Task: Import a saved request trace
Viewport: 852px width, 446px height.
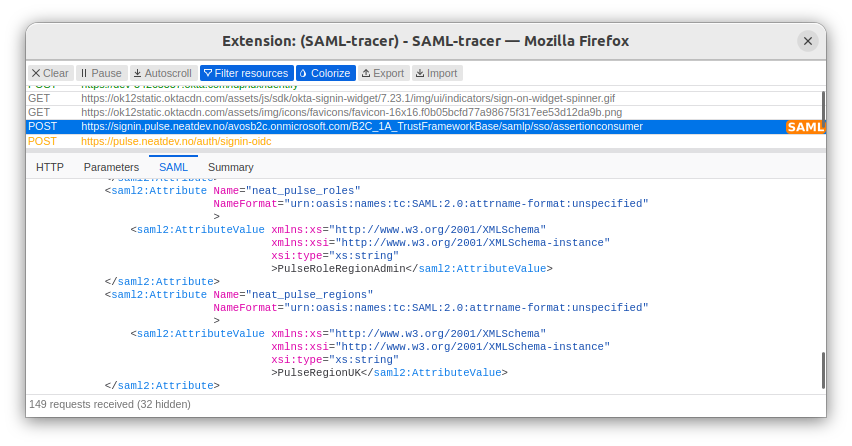Action: (x=436, y=73)
